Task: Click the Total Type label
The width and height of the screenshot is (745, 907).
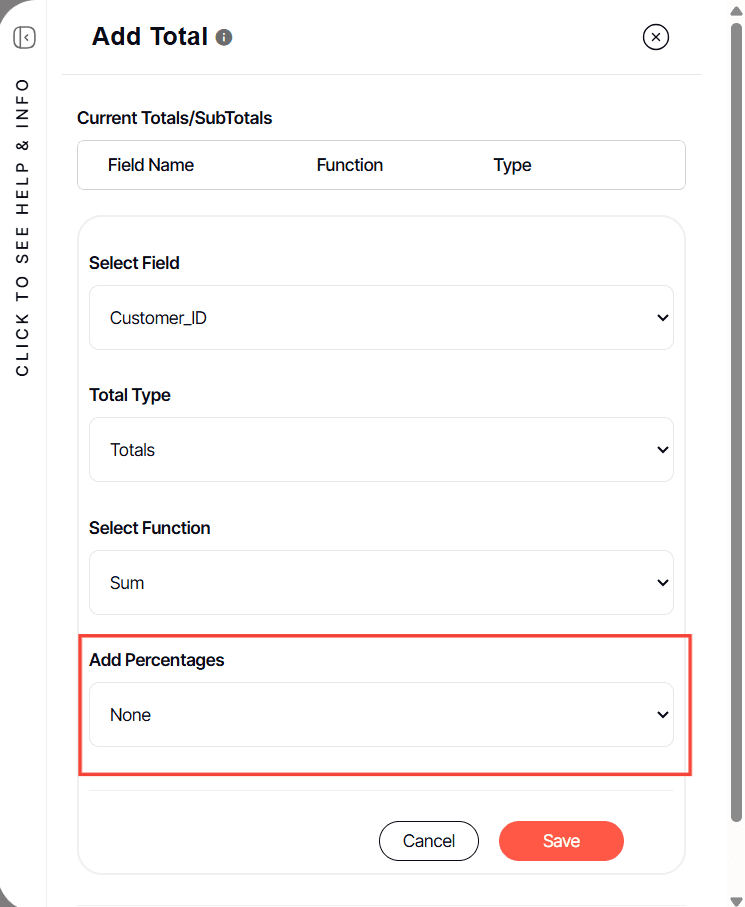Action: point(130,395)
